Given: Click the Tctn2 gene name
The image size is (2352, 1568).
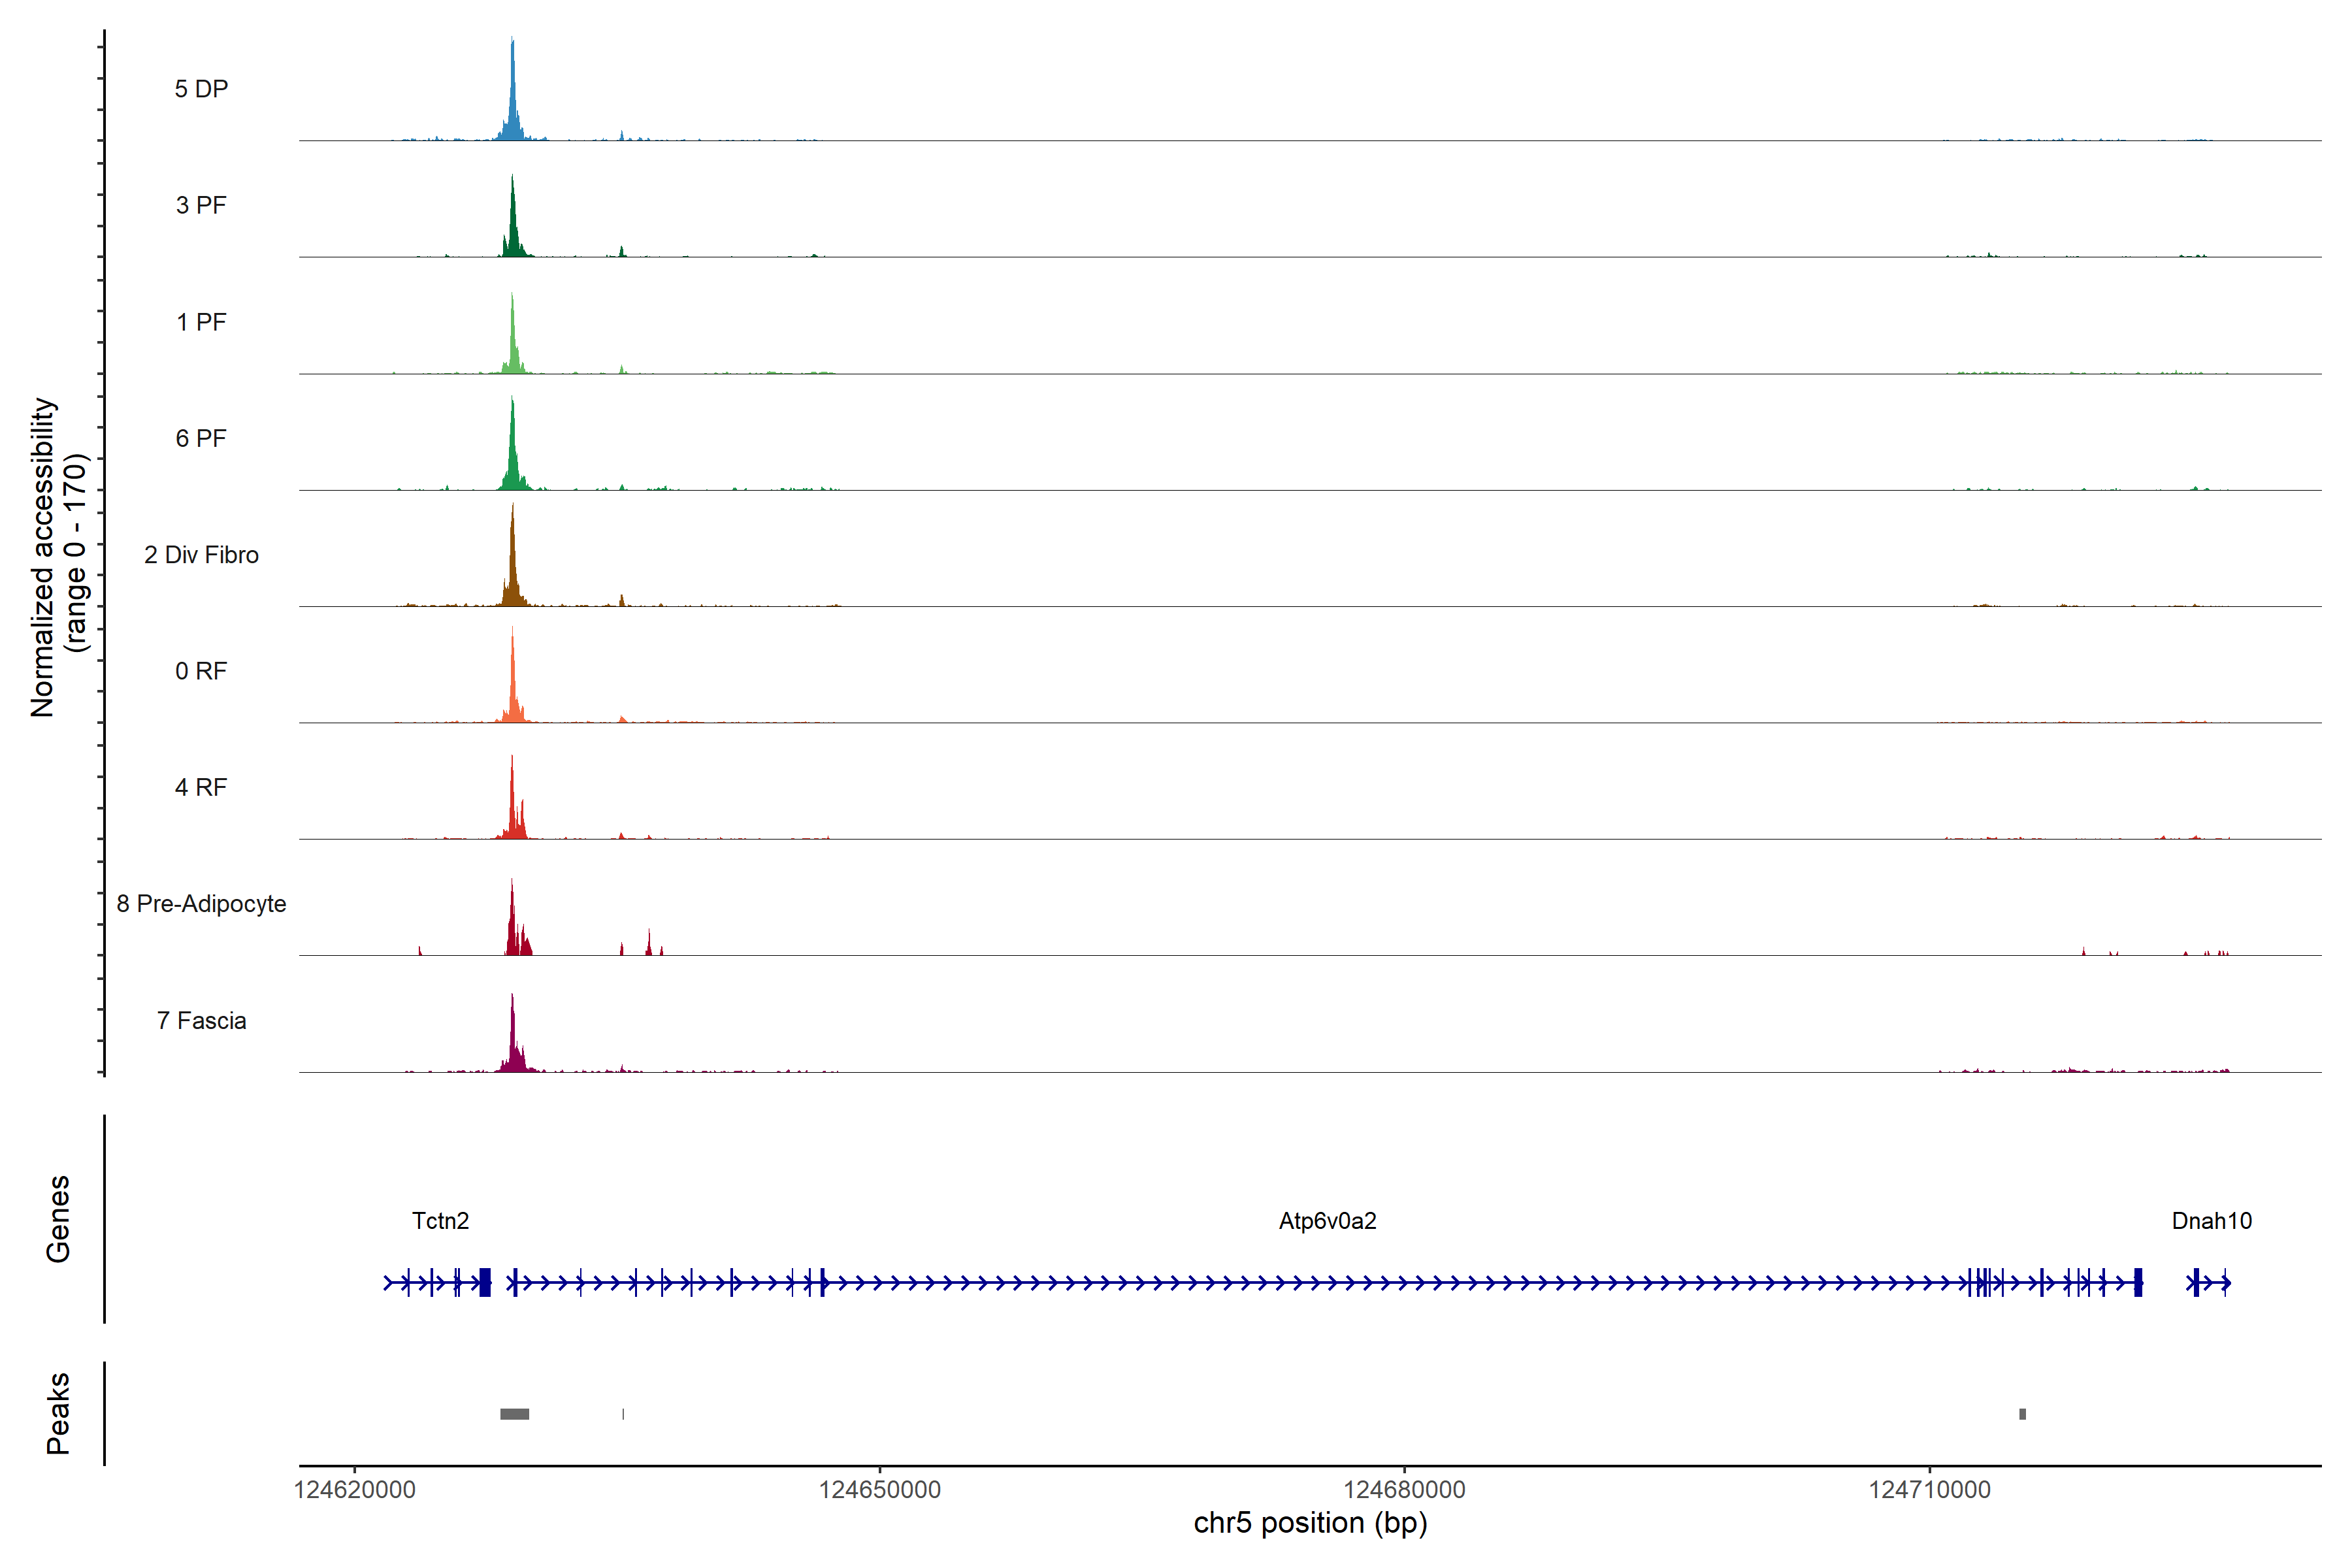Looking at the screenshot, I should pos(440,1221).
